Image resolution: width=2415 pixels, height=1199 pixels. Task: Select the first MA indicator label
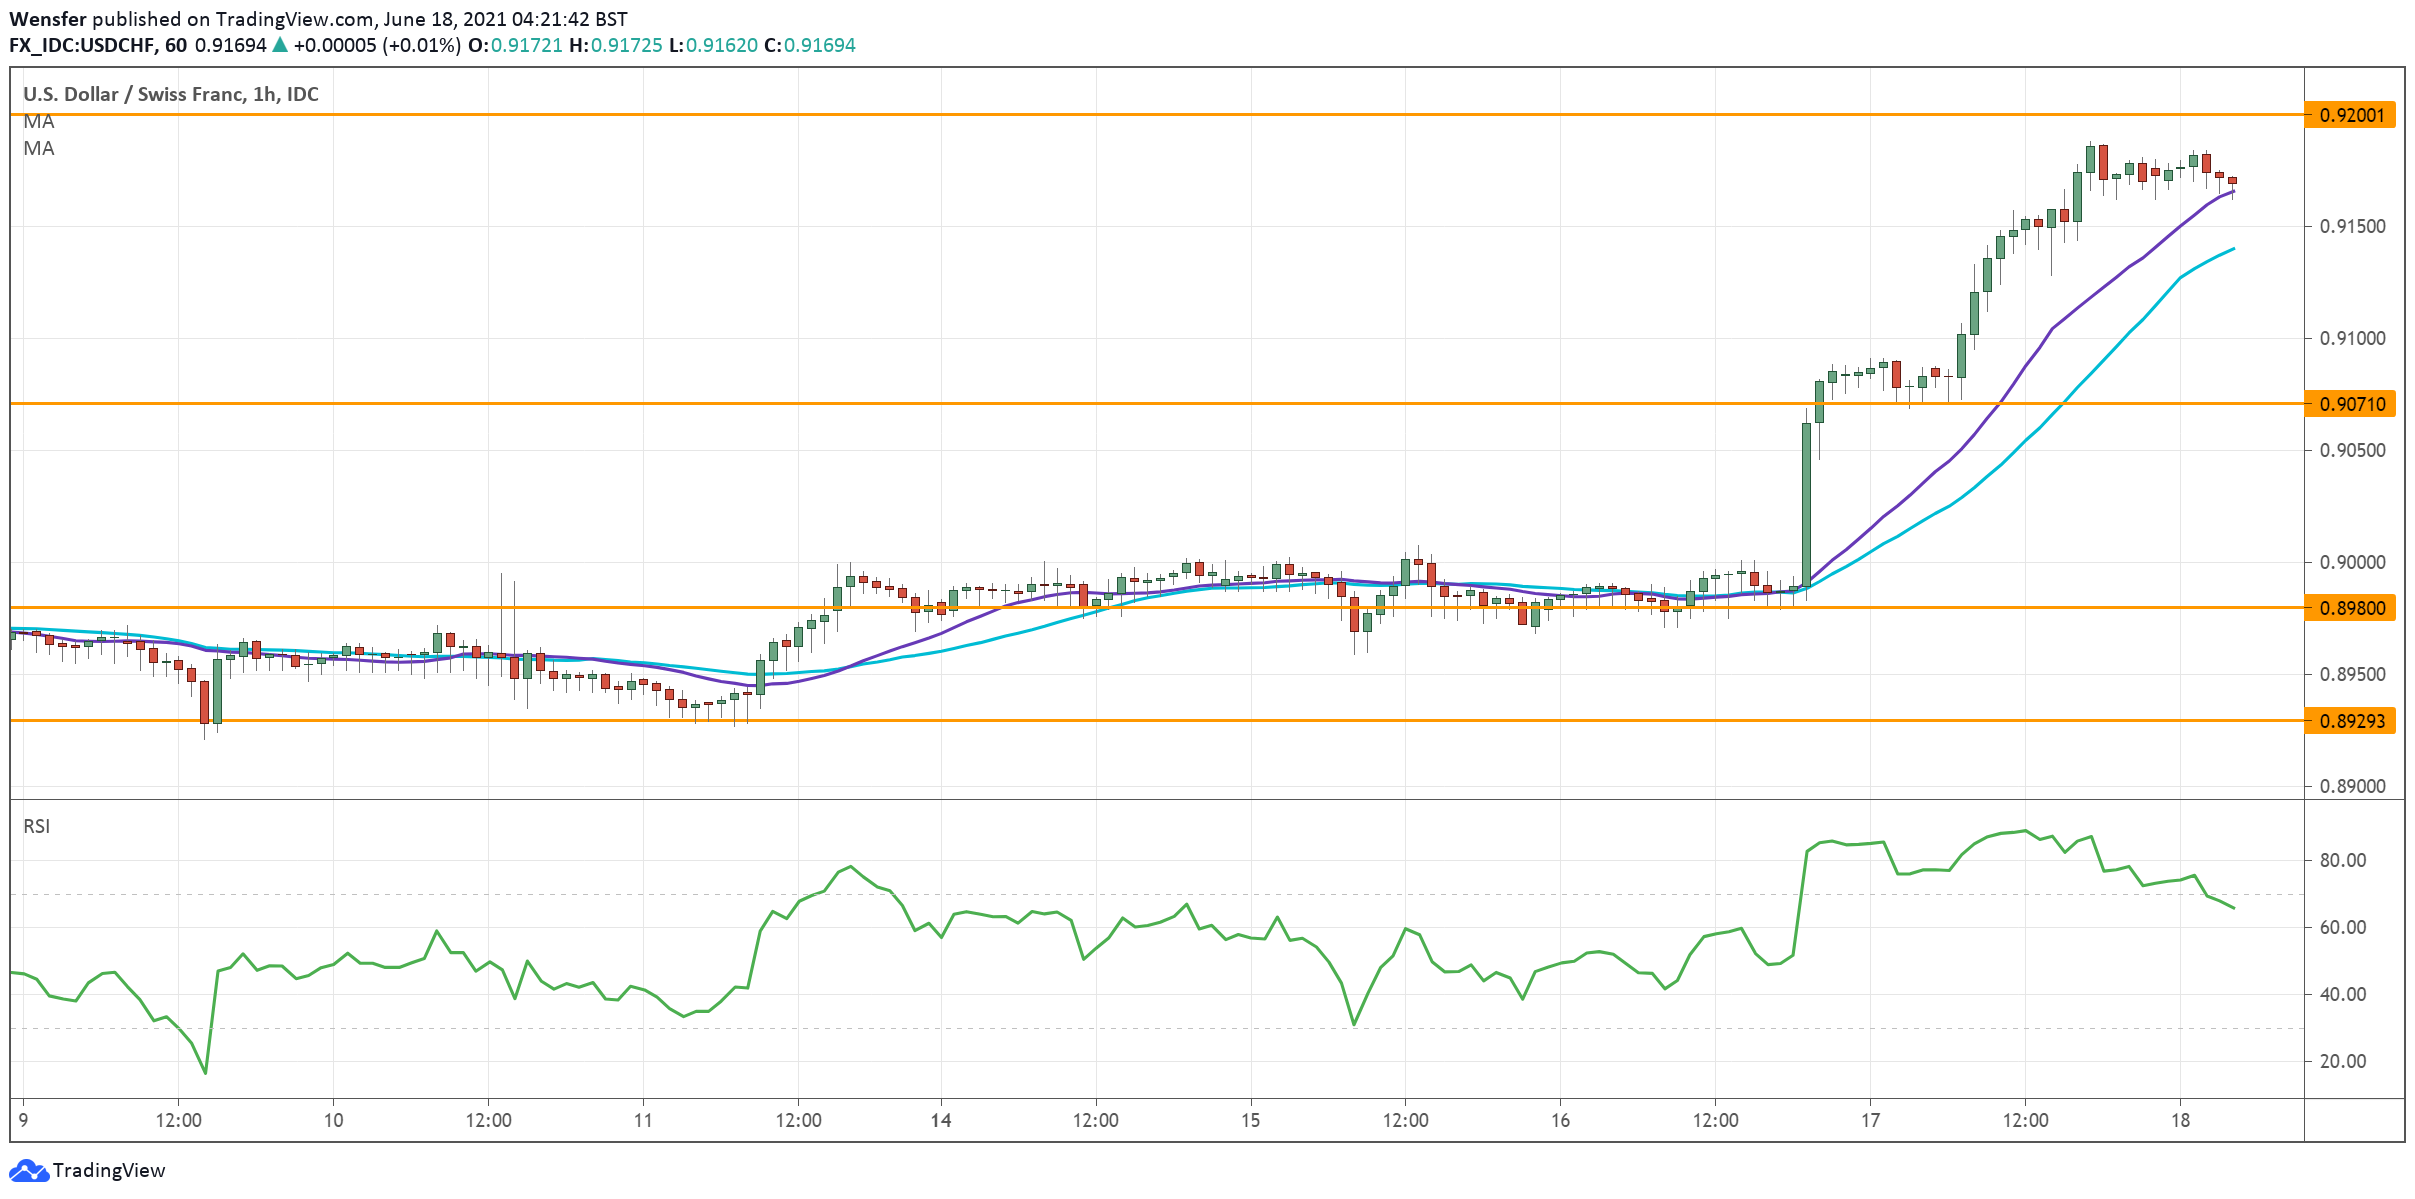tap(39, 122)
